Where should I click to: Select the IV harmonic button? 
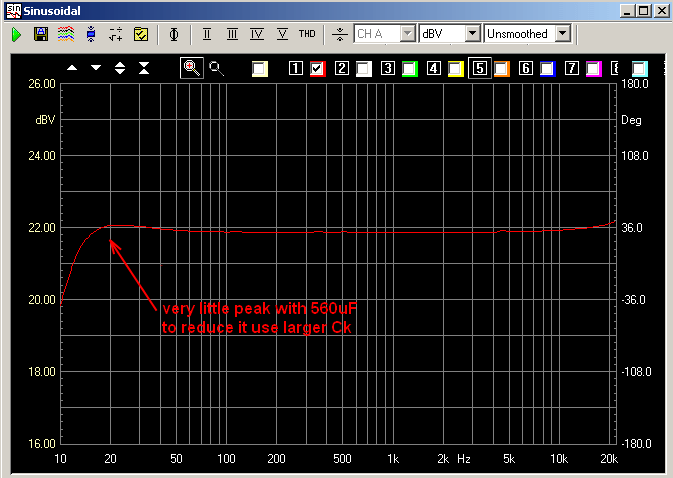click(257, 34)
